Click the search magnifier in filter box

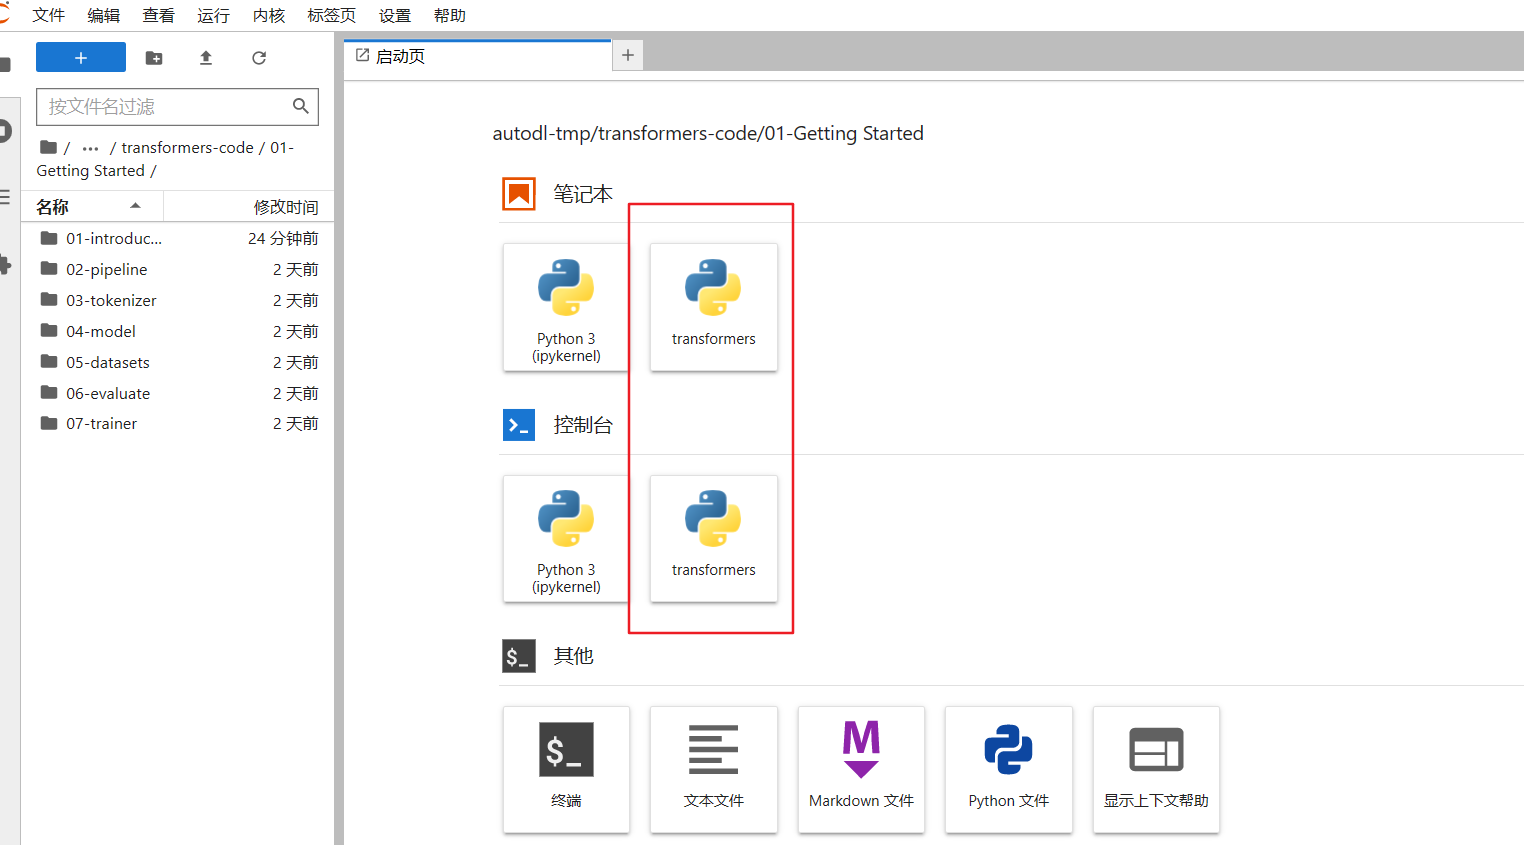pos(300,106)
